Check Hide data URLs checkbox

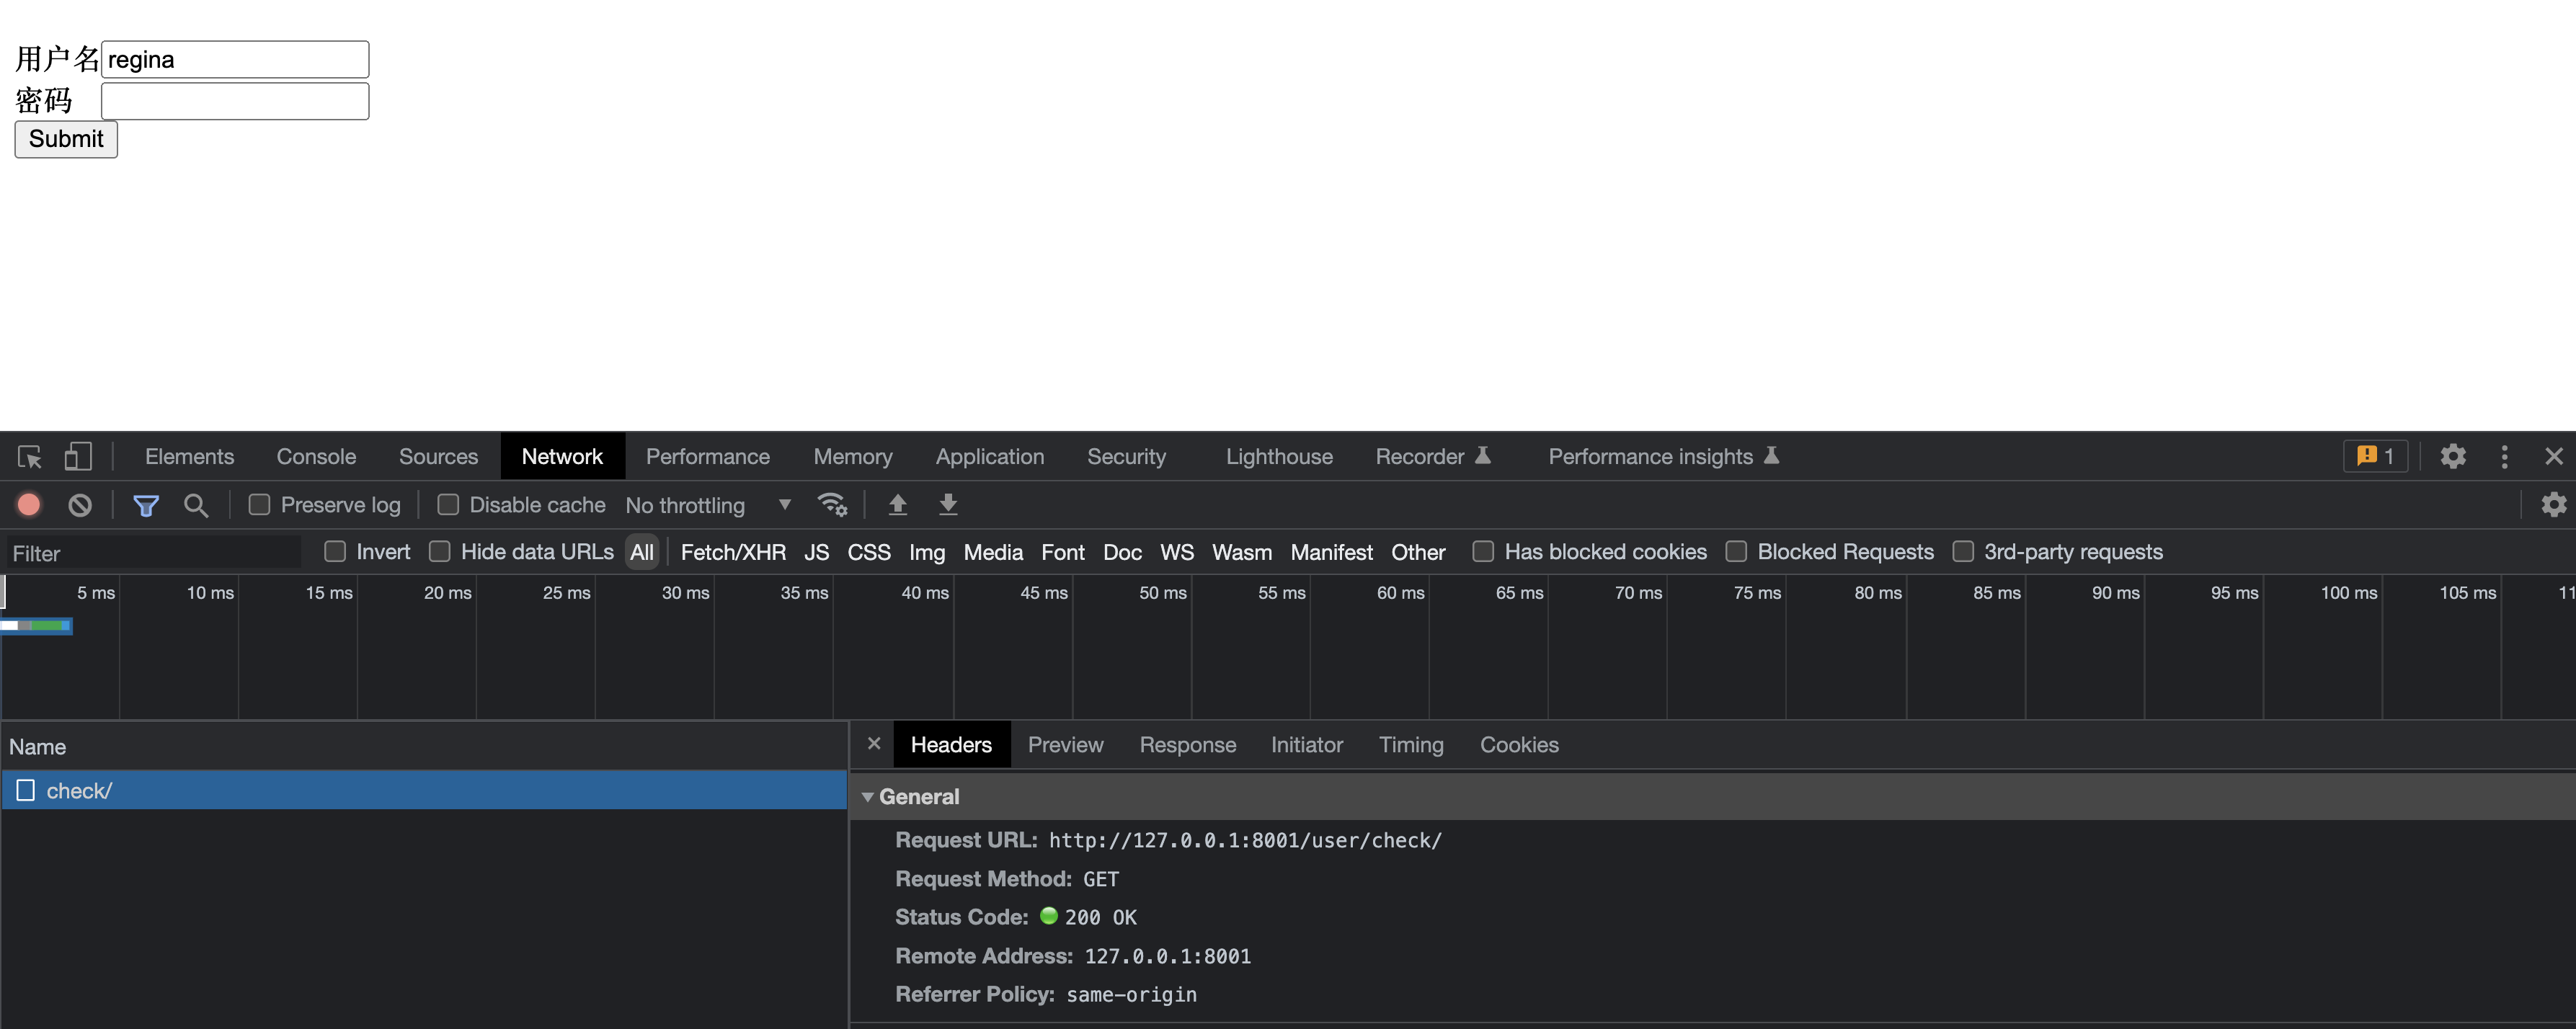[439, 551]
